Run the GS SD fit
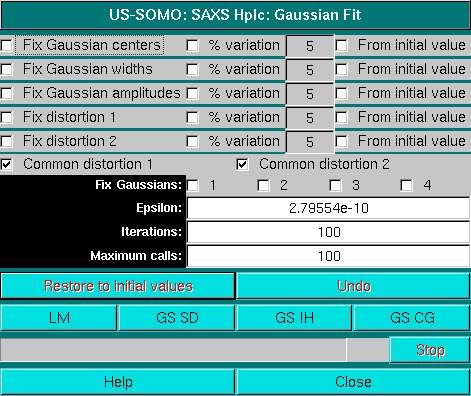Screen dimensions: 471x396 [x=177, y=318]
